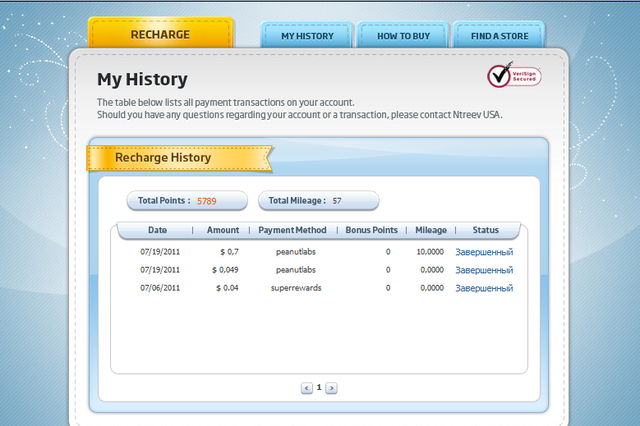Open status link for the $0.7 transaction
640x426 pixels.
(x=484, y=252)
